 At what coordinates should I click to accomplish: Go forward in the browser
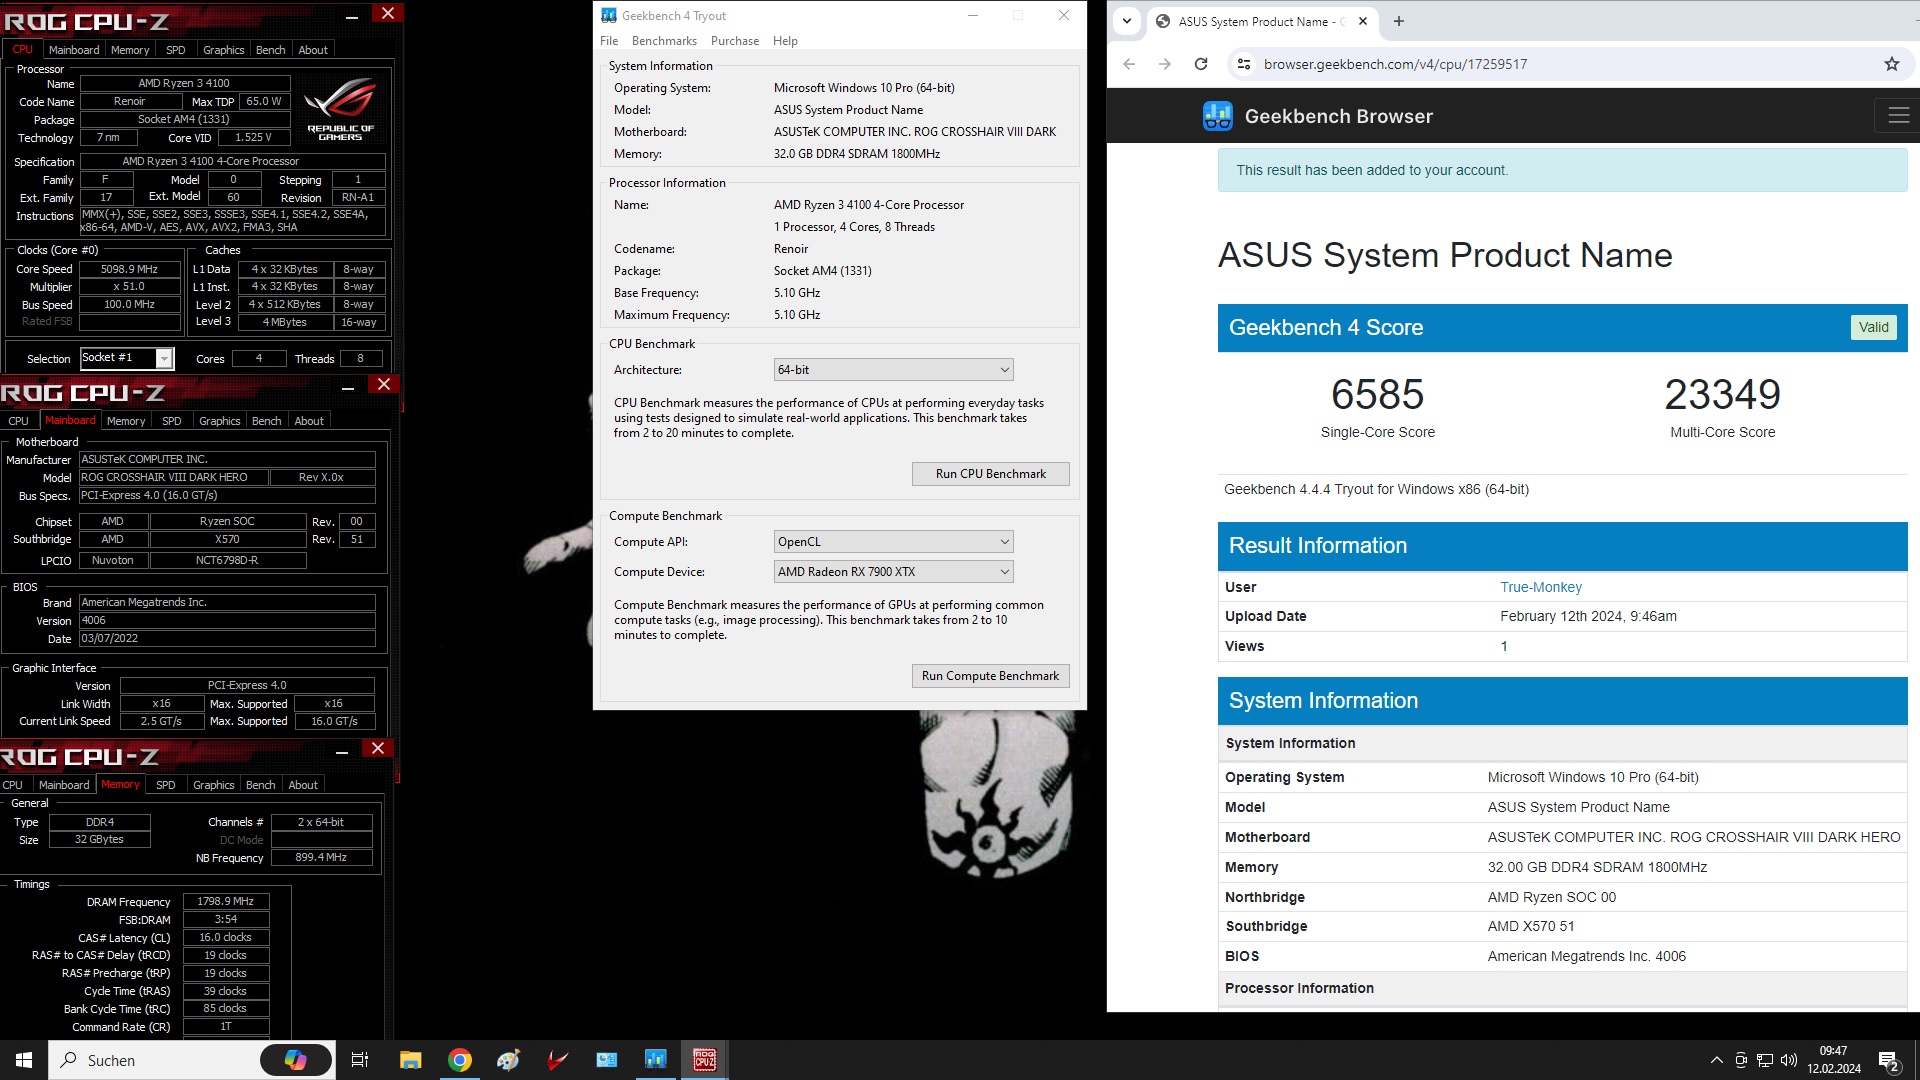[1164, 64]
